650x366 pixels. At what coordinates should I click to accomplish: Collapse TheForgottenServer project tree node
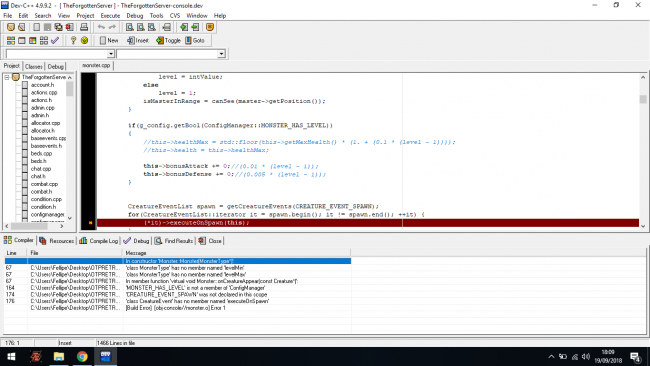click(7, 78)
